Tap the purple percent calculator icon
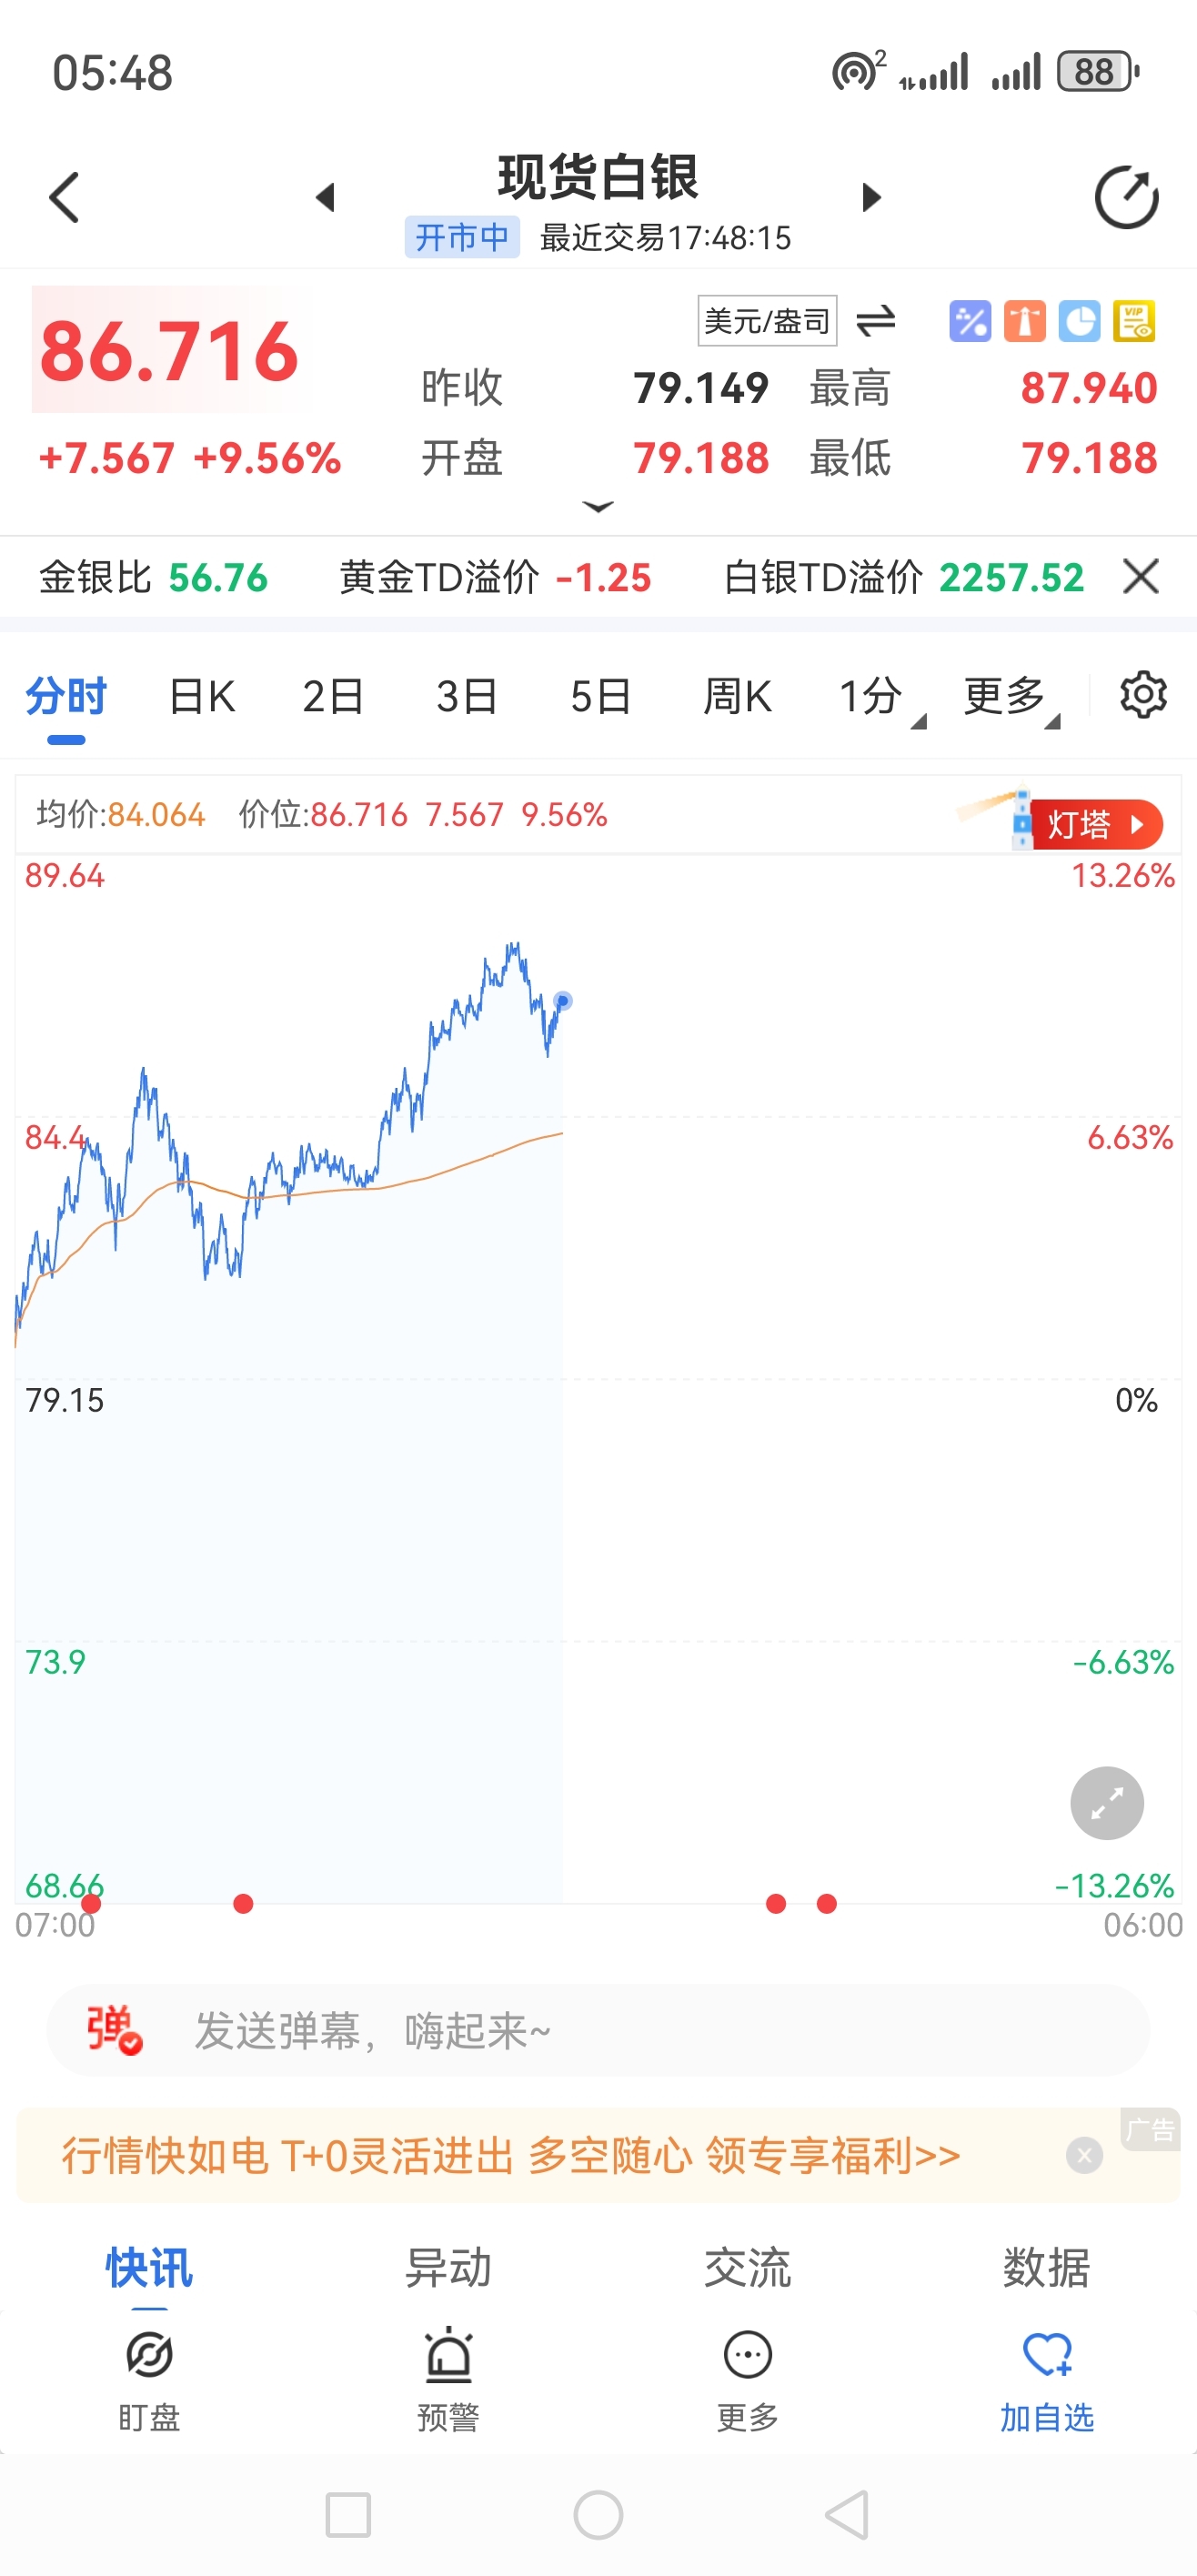1197x2576 pixels. tap(969, 322)
